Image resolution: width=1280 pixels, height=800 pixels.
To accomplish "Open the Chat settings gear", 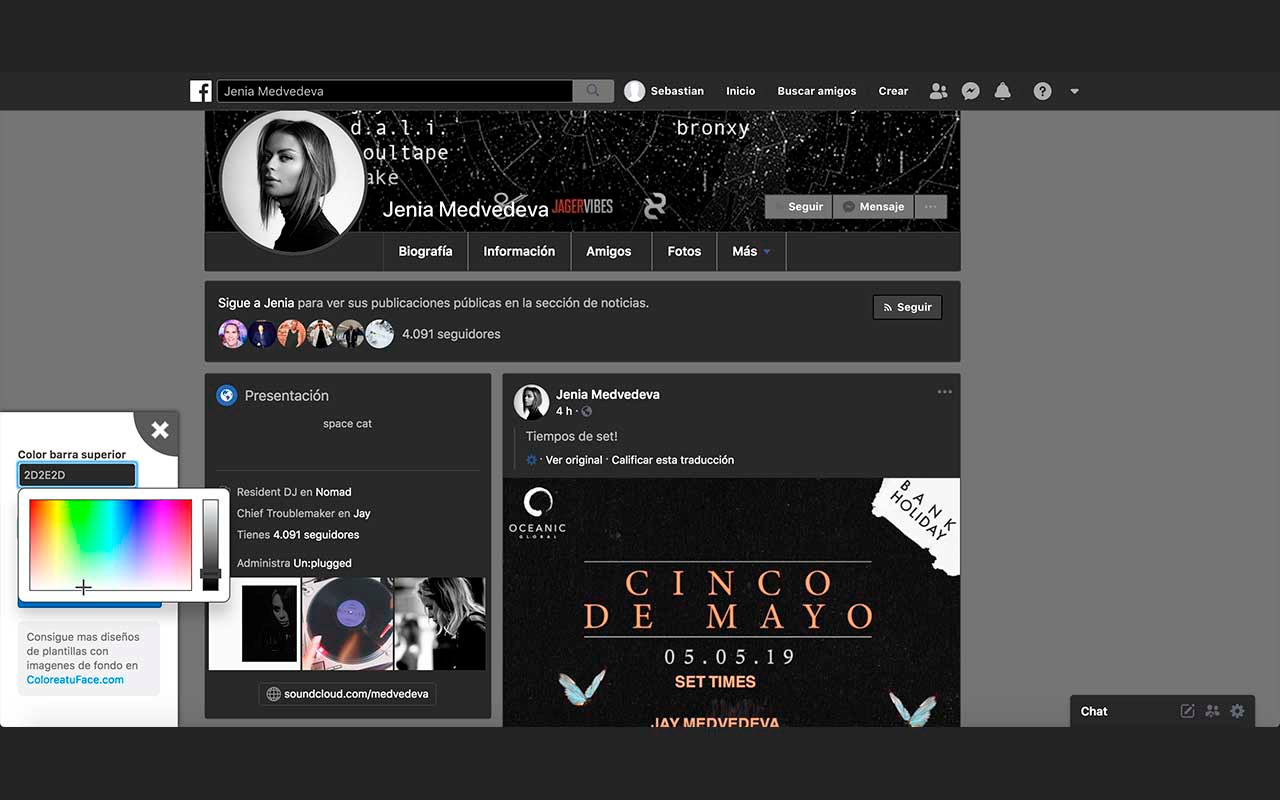I will 1237,711.
